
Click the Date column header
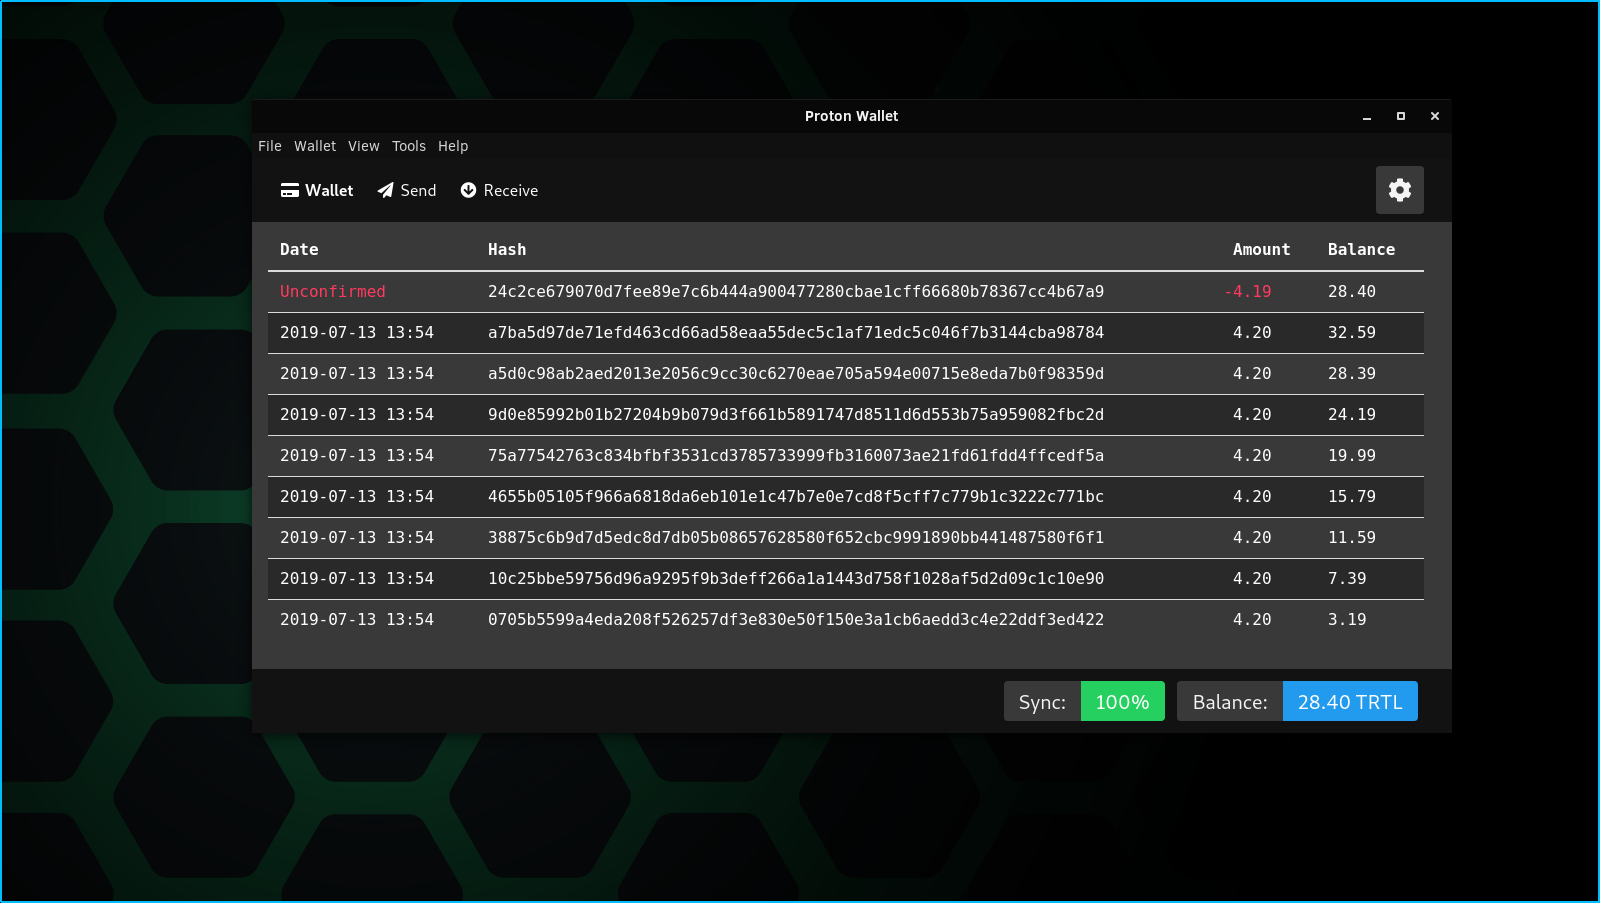(x=299, y=249)
